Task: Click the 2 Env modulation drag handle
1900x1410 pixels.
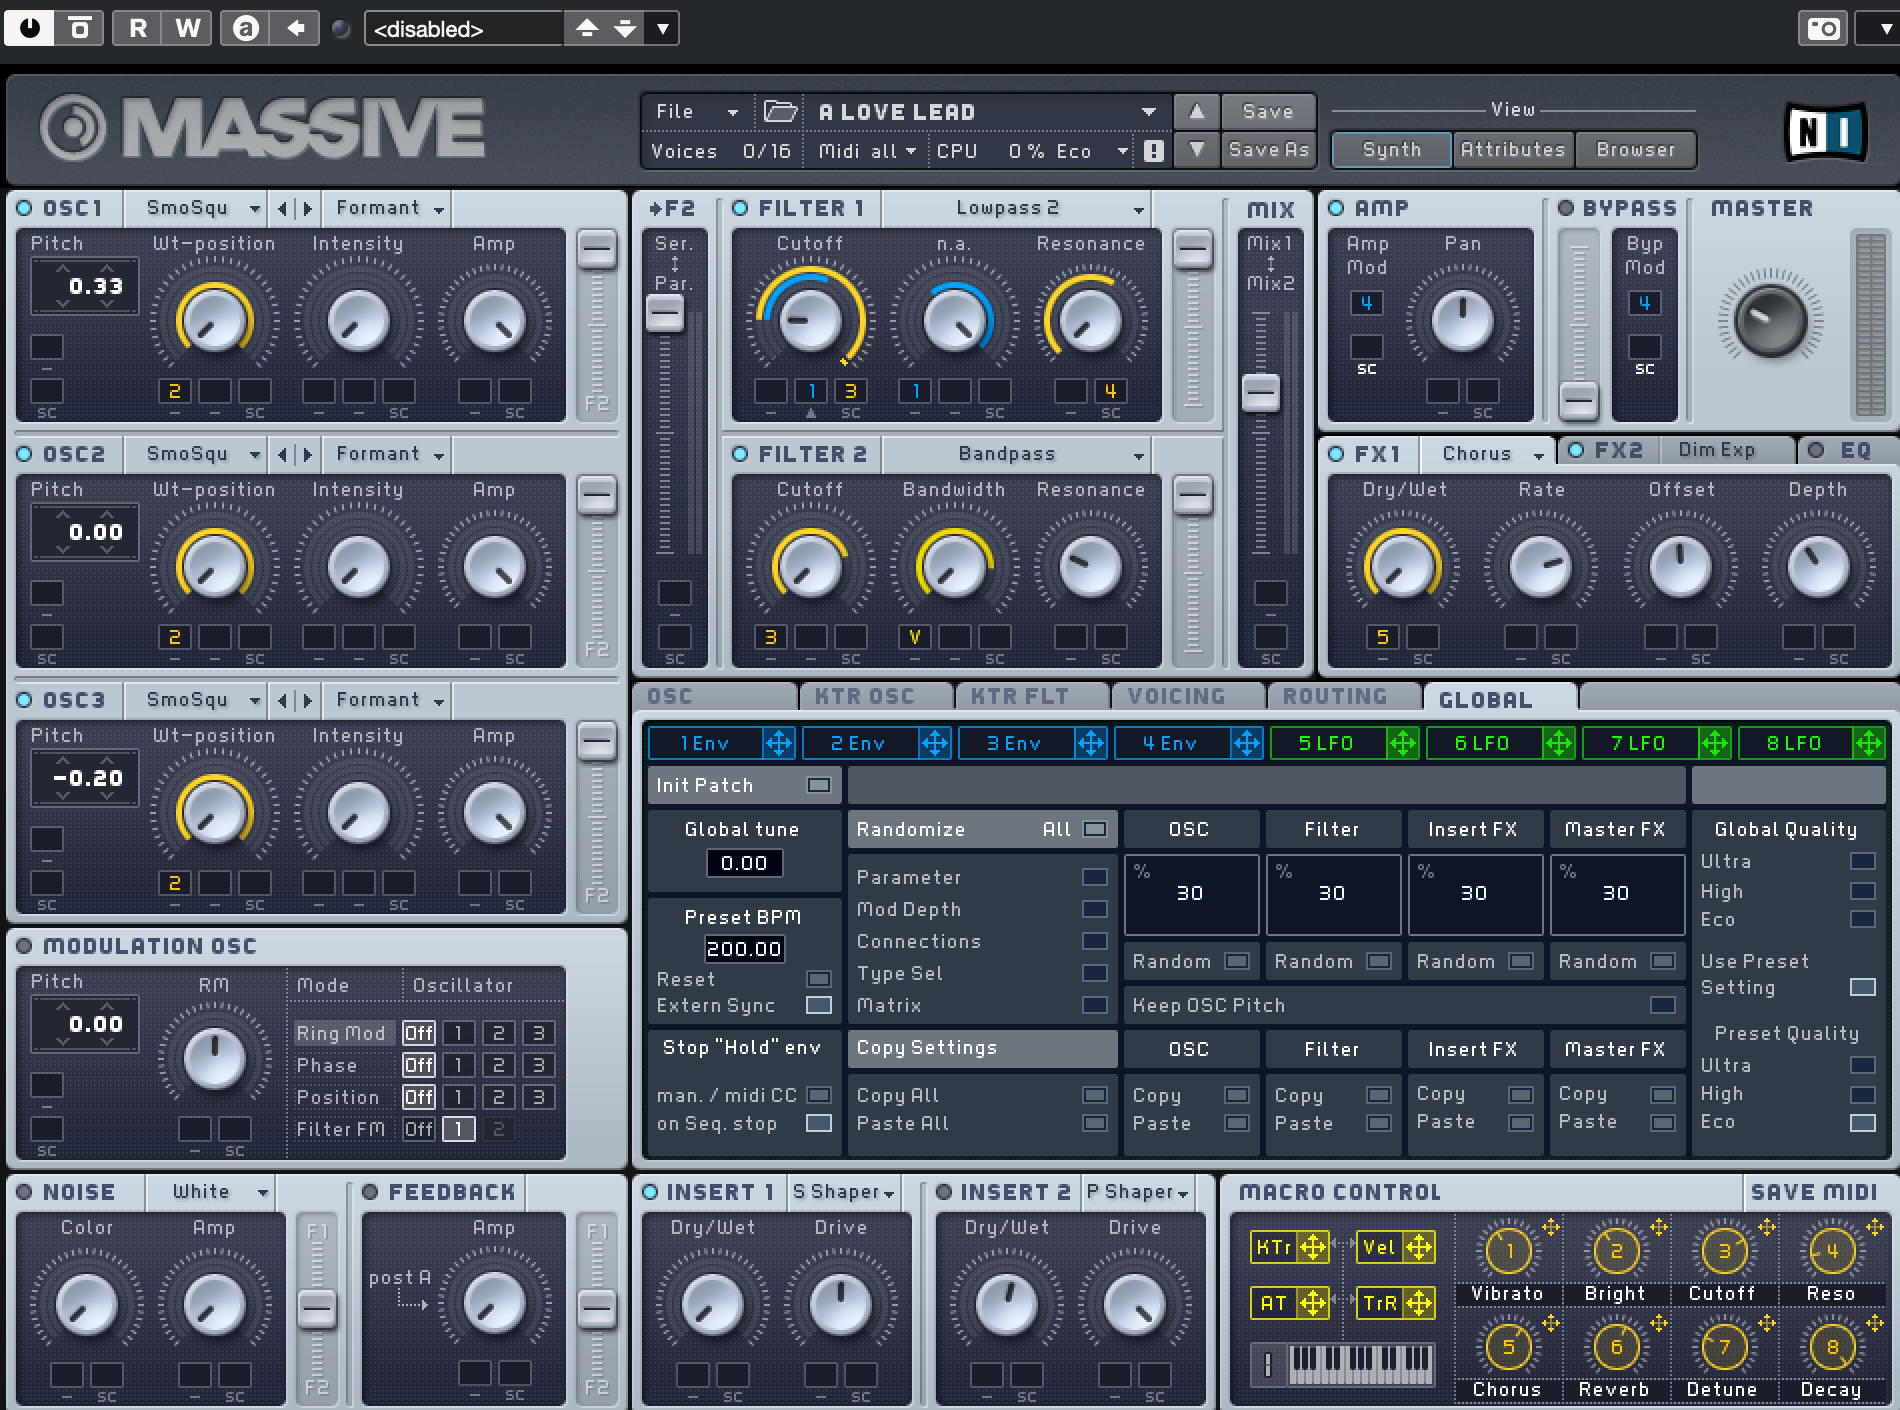Action: click(934, 743)
